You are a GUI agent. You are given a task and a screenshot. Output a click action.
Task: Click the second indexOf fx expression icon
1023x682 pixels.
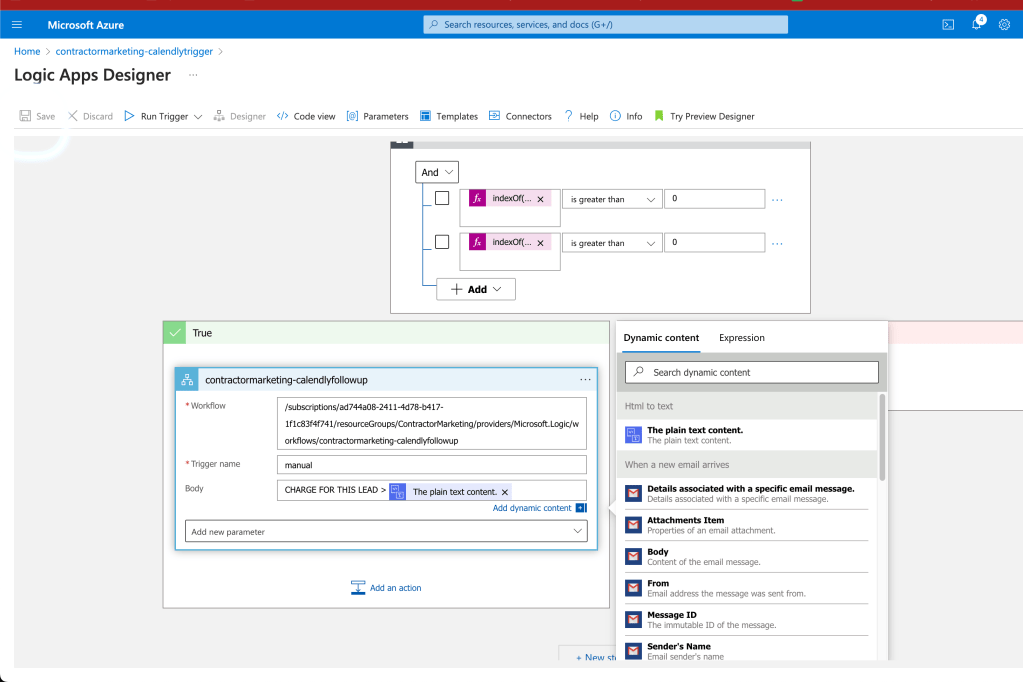[x=478, y=242]
